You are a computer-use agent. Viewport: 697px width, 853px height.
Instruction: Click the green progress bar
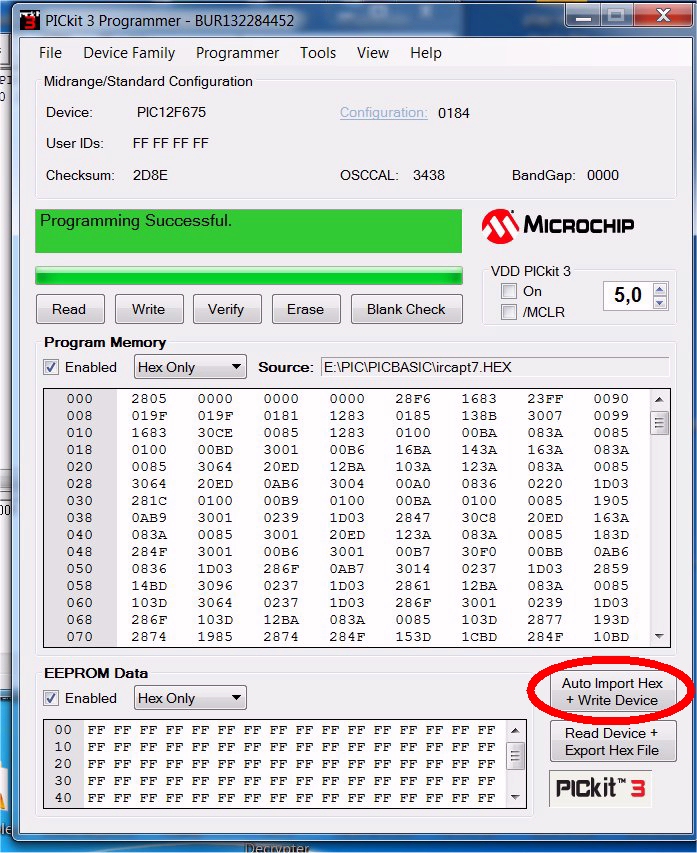(x=249, y=276)
